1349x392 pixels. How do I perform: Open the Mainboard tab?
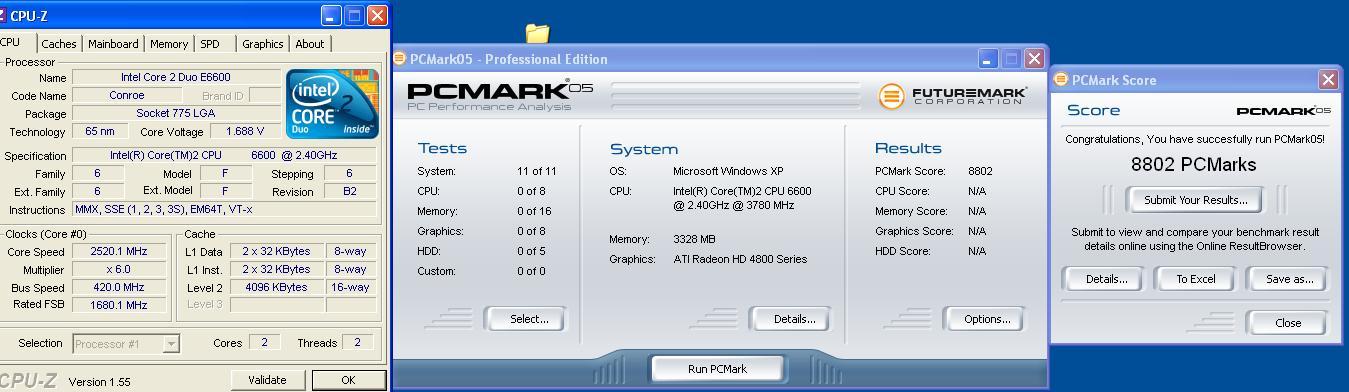click(x=113, y=44)
